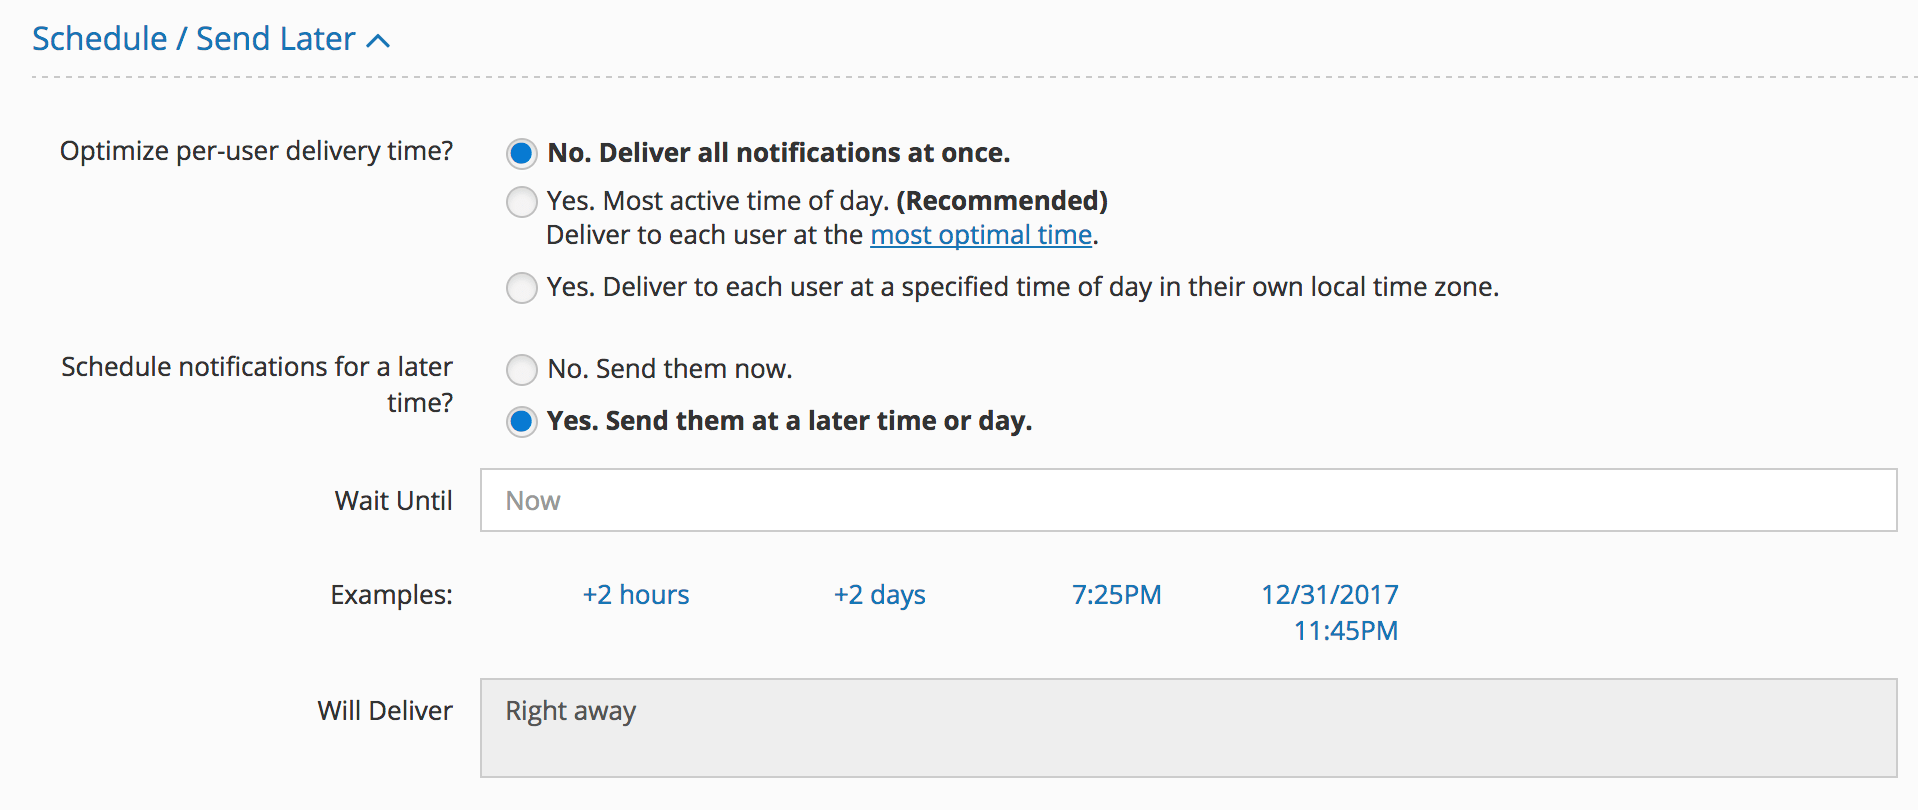1918x810 pixels.
Task: Focus the field showing 'Now' placeholder
Action: click(x=1188, y=500)
